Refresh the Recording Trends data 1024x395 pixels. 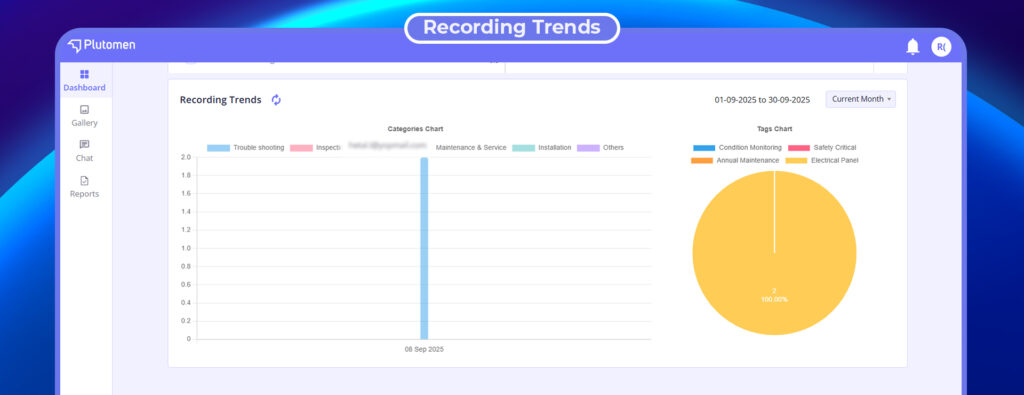[x=276, y=100]
